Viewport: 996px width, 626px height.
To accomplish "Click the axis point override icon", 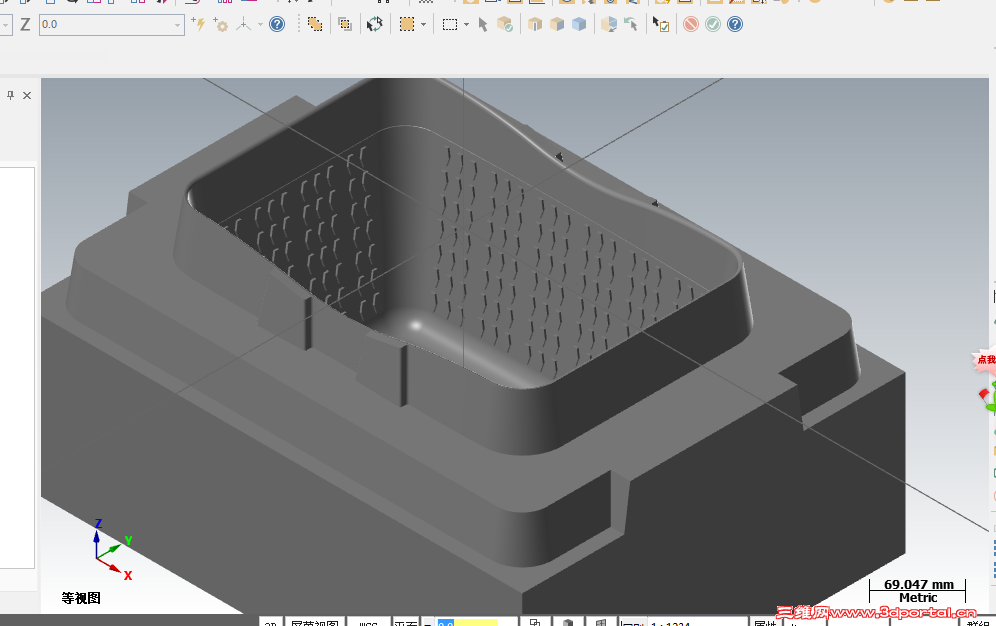I will 244,25.
